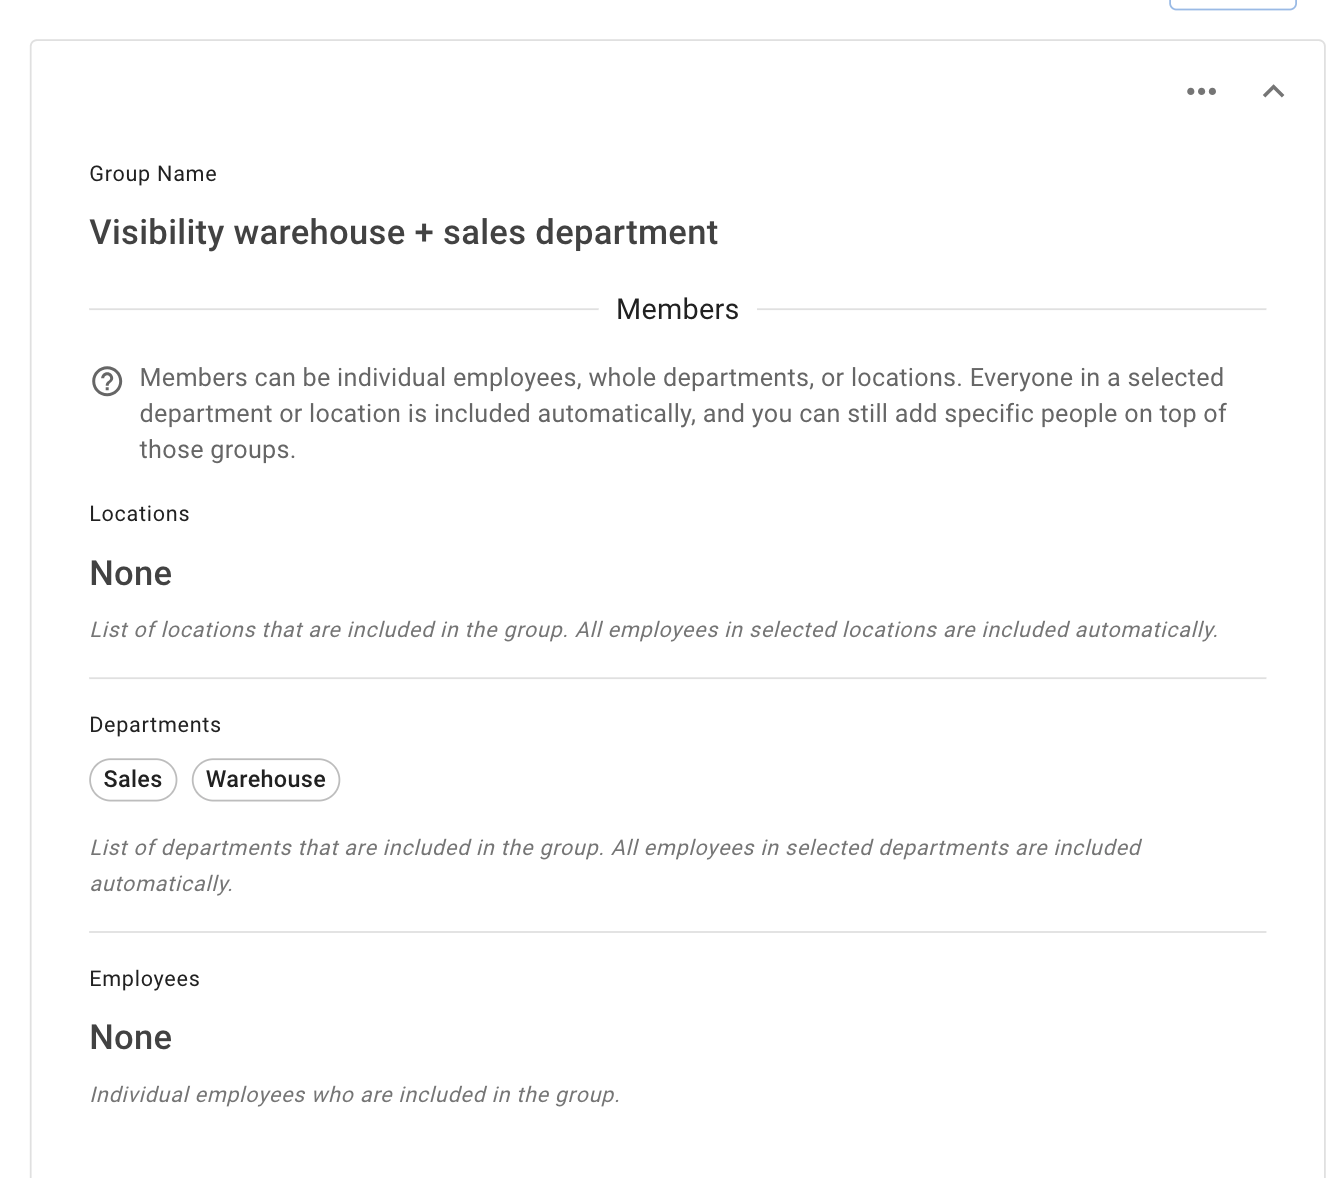The width and height of the screenshot is (1342, 1178).
Task: Click the departments list description text
Action: (x=615, y=866)
